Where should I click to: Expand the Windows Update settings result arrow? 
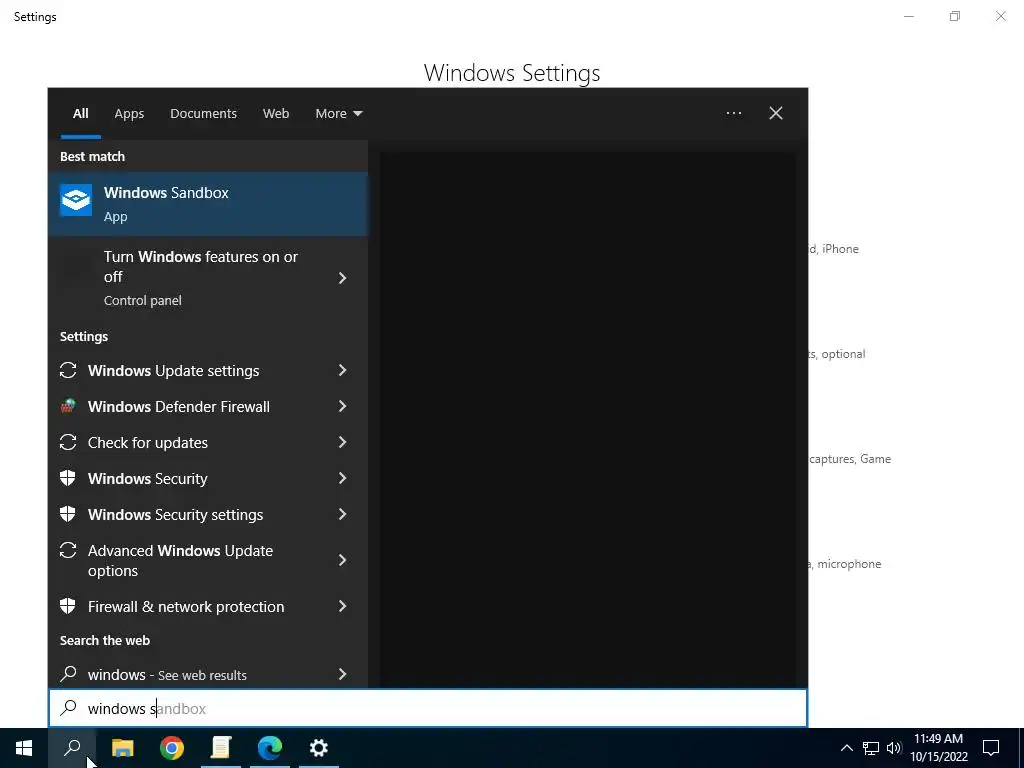342,370
